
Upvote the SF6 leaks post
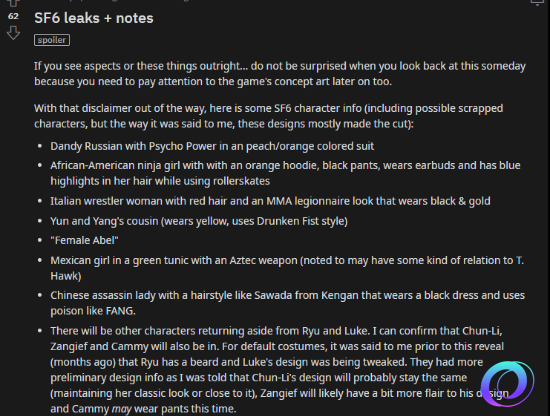point(13,3)
